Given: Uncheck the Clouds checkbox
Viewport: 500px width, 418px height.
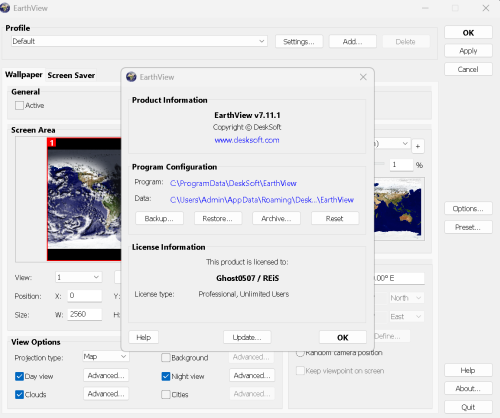Looking at the screenshot, I should [x=19, y=395].
